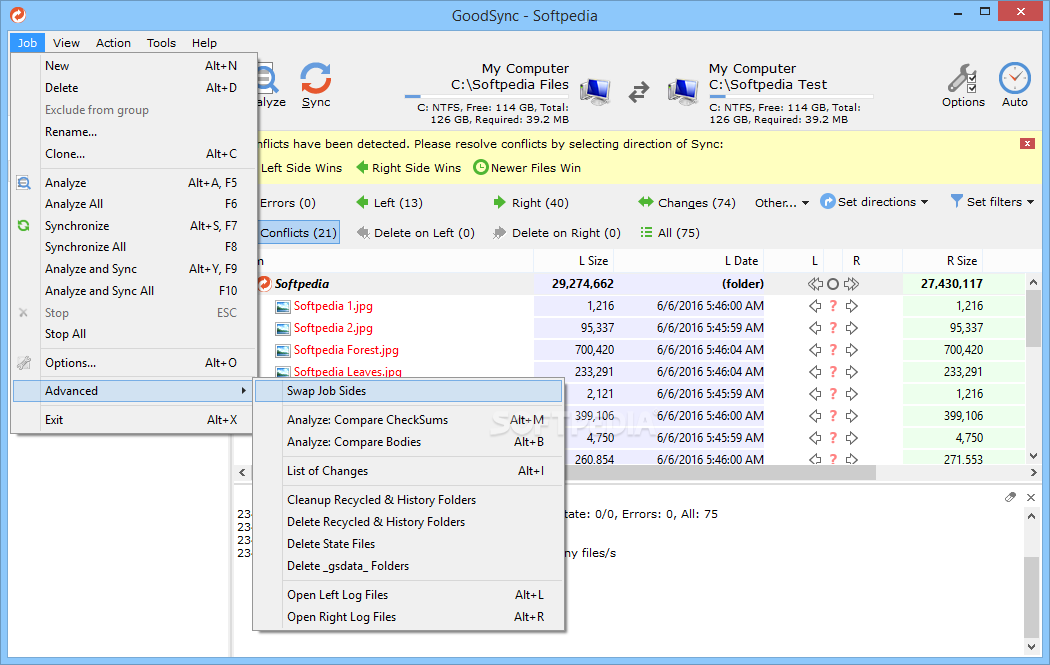Set Softpedia folder direction to right
Viewport: 1050px width, 665px height.
[851, 284]
